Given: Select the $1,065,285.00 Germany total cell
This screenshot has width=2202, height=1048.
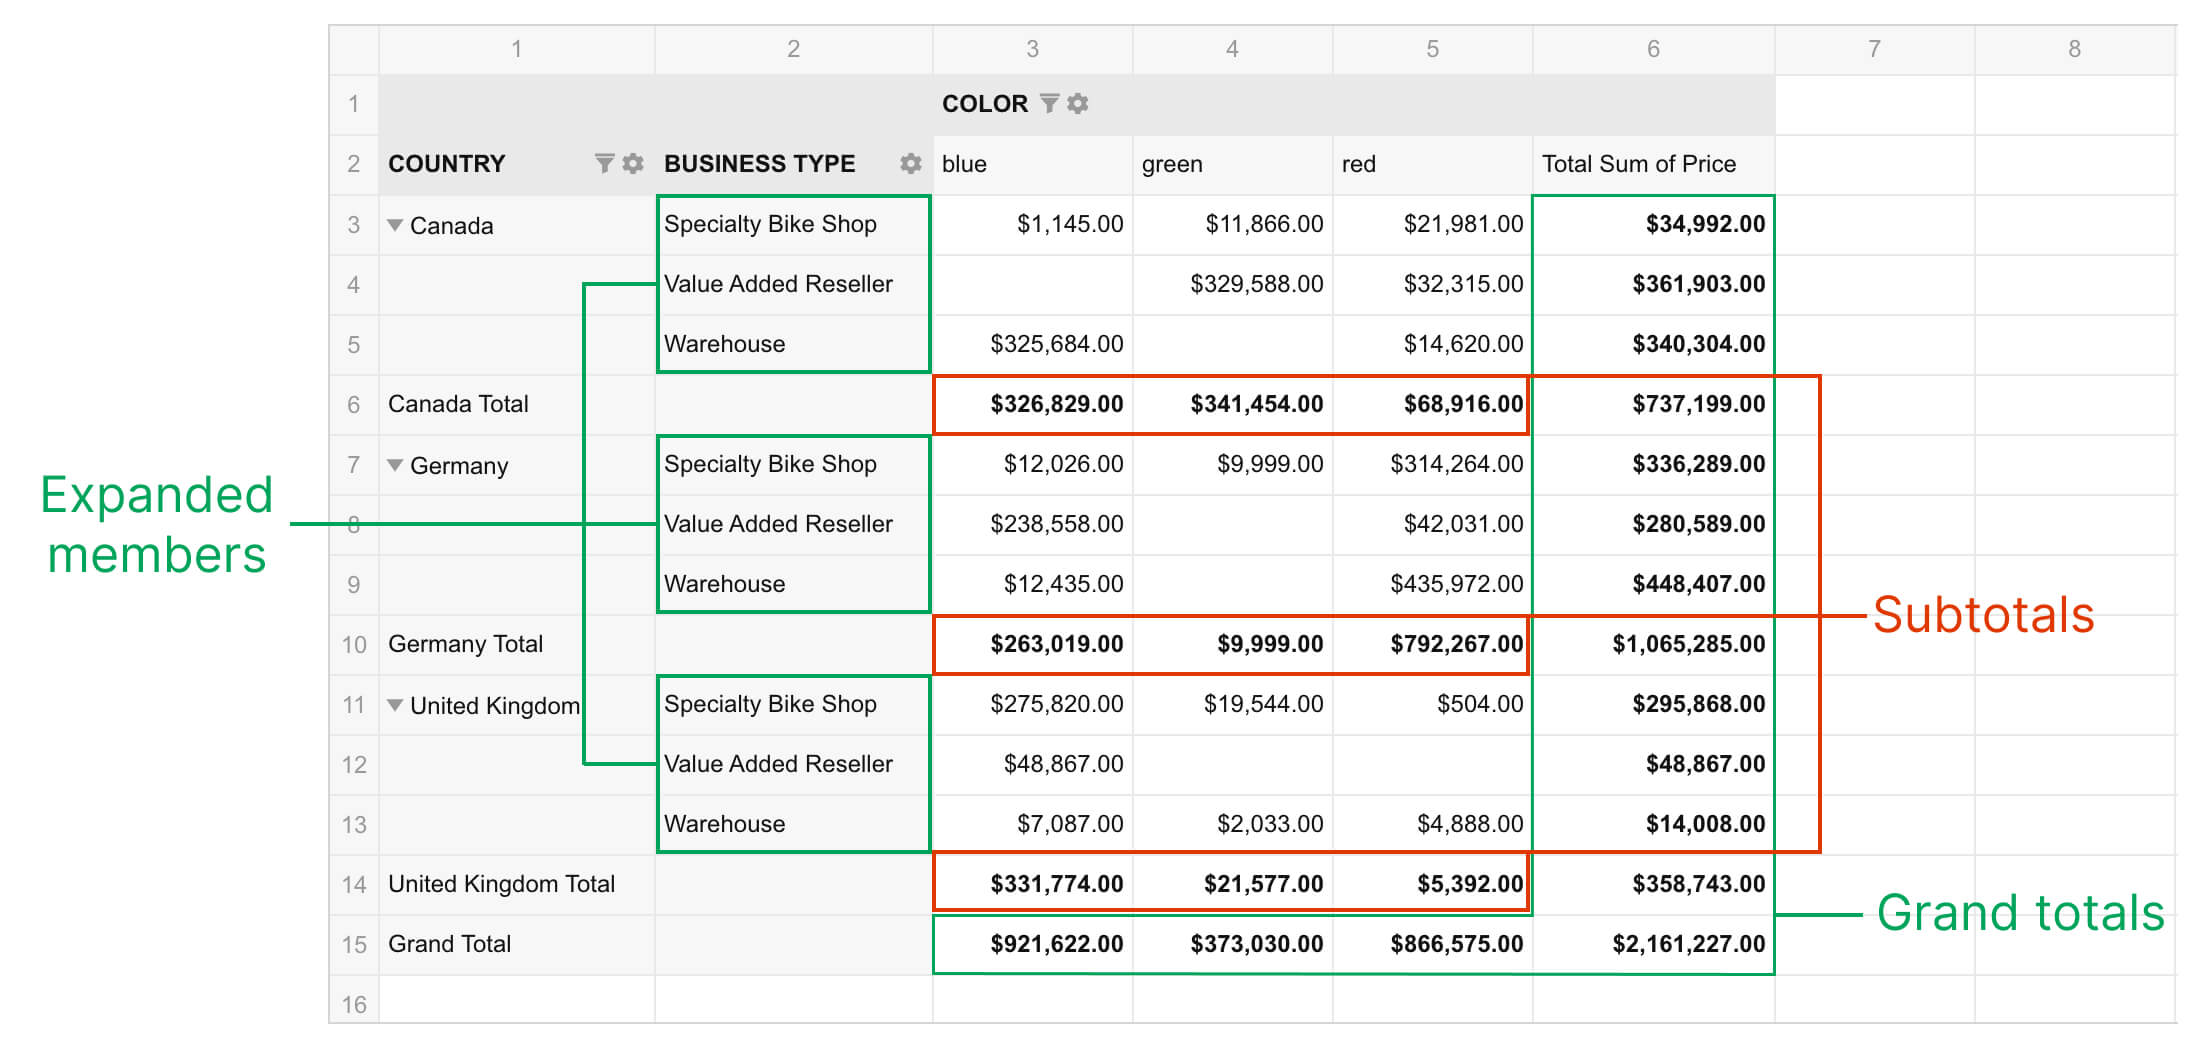Looking at the screenshot, I should [1653, 645].
